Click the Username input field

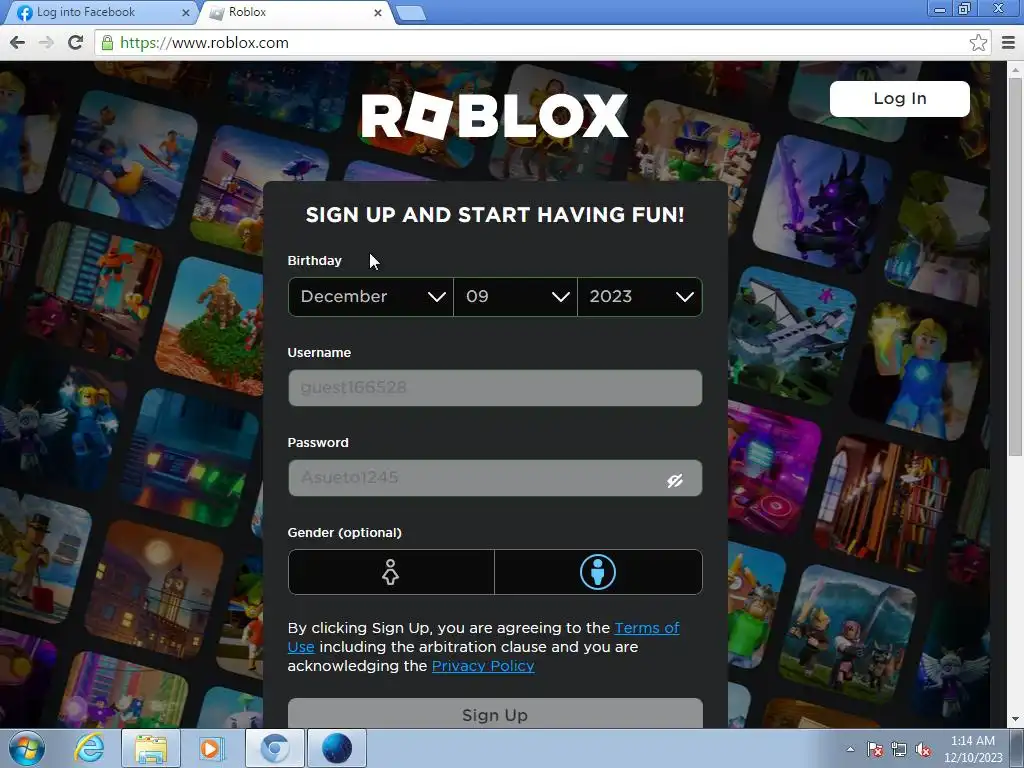click(495, 388)
